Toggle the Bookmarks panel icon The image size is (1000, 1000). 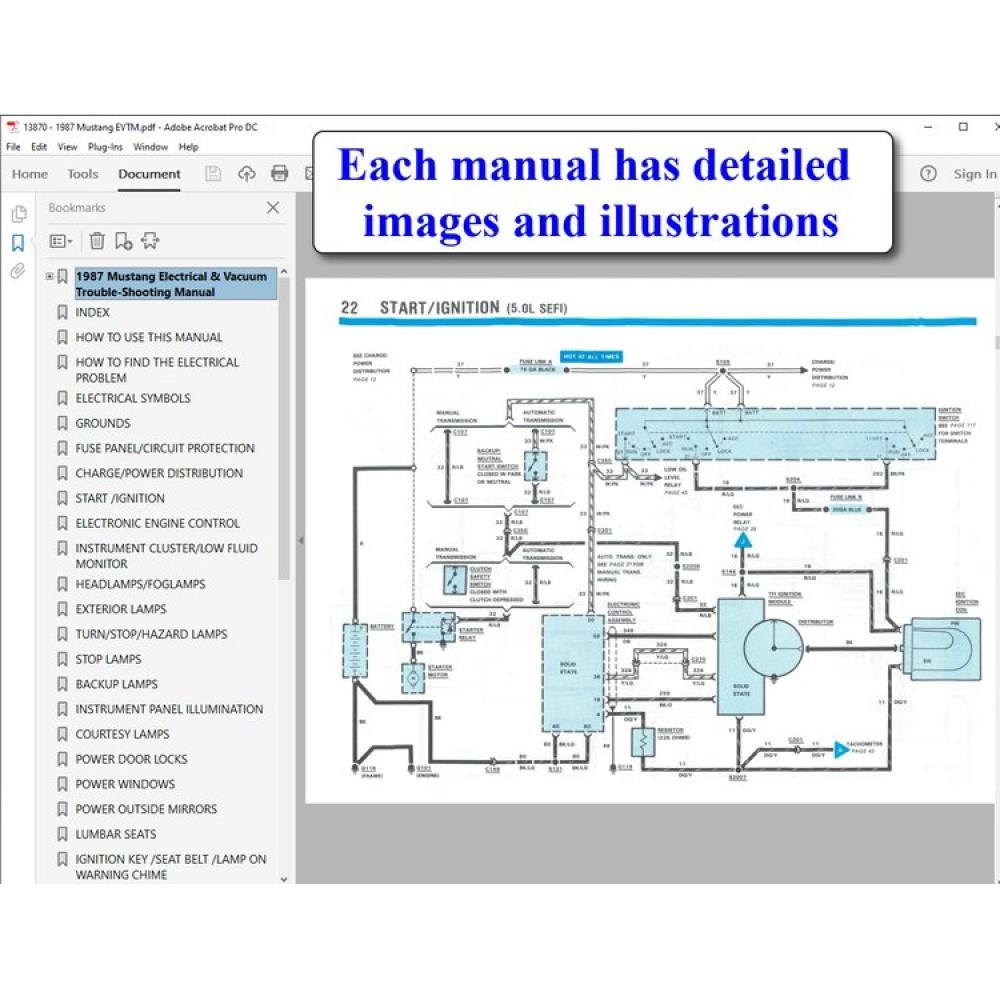[18, 242]
